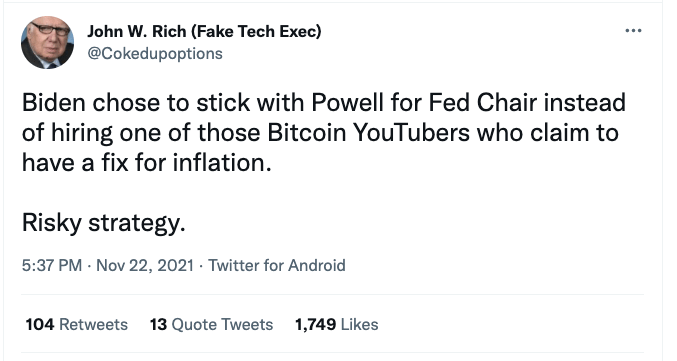The width and height of the screenshot is (677, 361).
Task: Open the Twitter for Android source link
Action: [x=277, y=265]
